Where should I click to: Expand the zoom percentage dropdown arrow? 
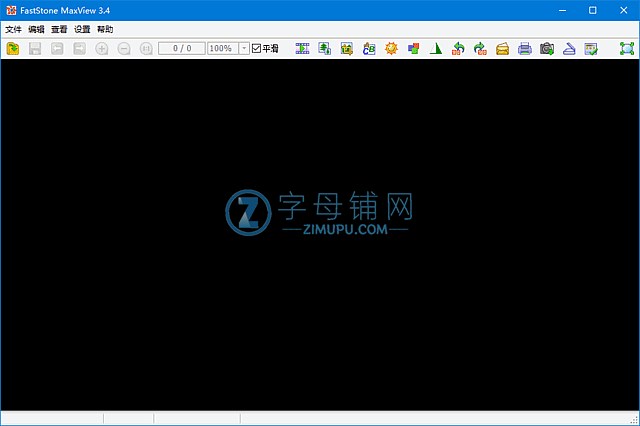point(244,48)
